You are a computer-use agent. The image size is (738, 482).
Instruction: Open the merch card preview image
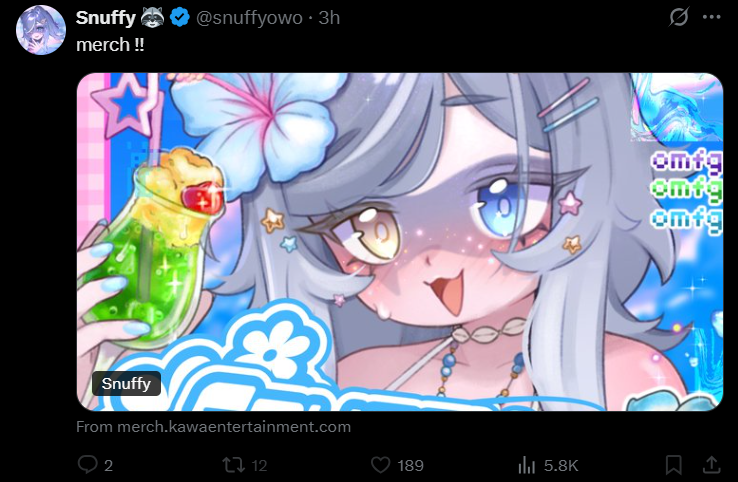pyautogui.click(x=400, y=241)
